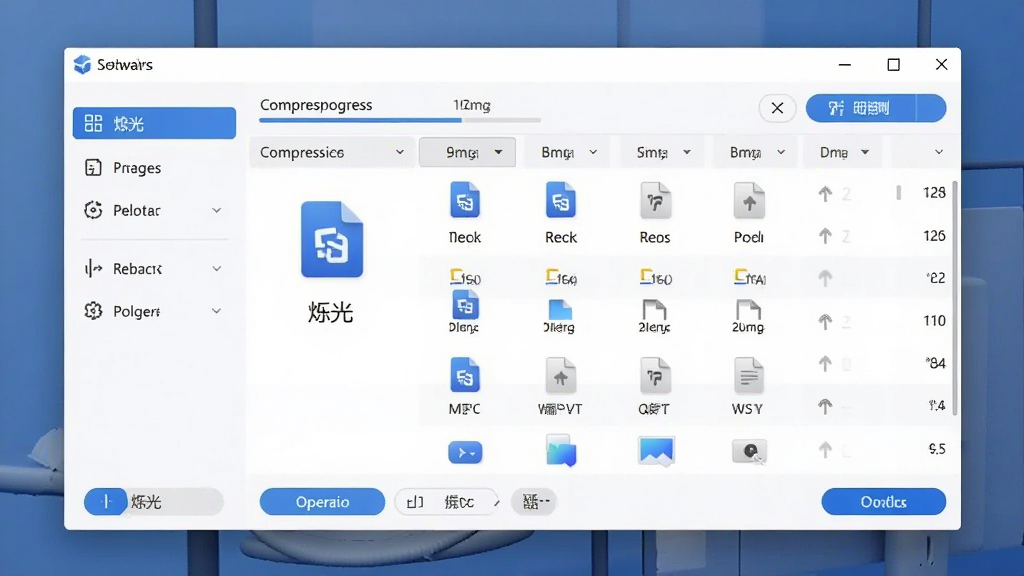Open the Reos gray file

click(655, 200)
